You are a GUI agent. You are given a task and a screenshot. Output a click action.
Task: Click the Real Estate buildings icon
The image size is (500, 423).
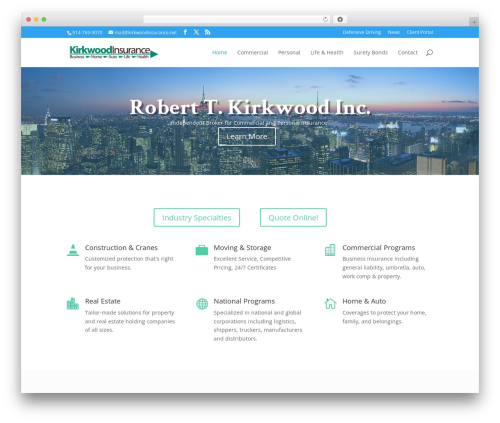point(73,304)
